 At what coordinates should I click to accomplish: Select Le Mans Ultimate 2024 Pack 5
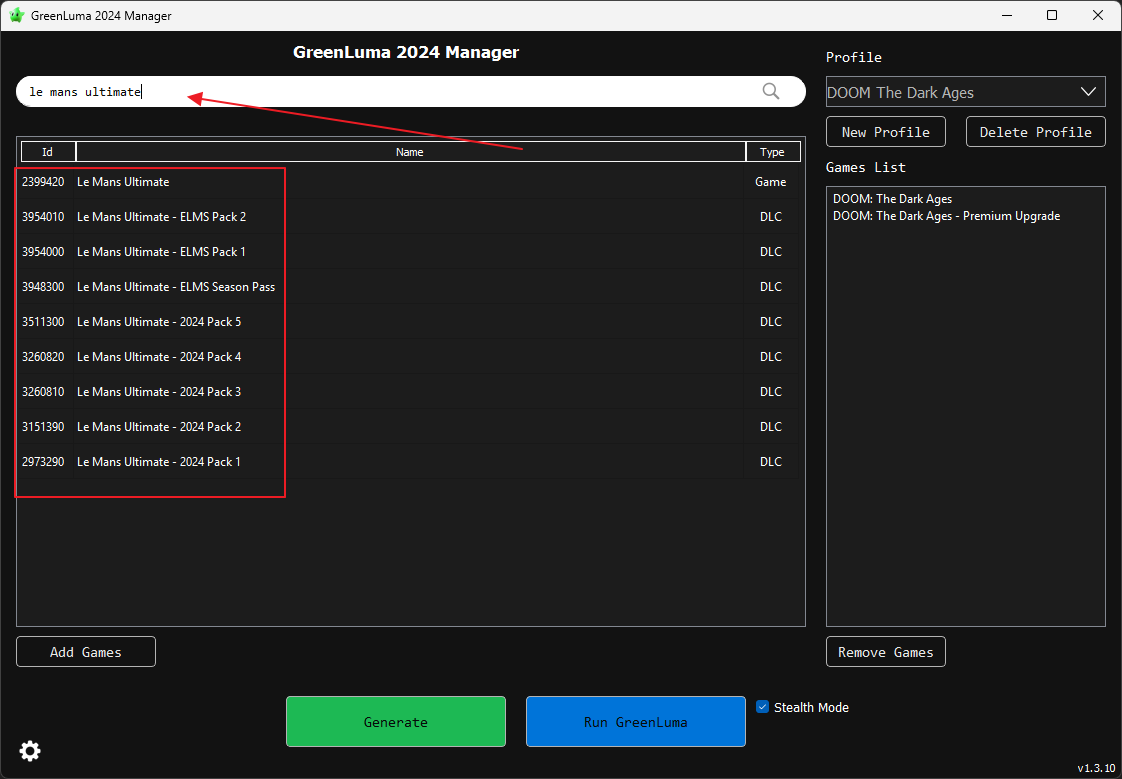(159, 322)
